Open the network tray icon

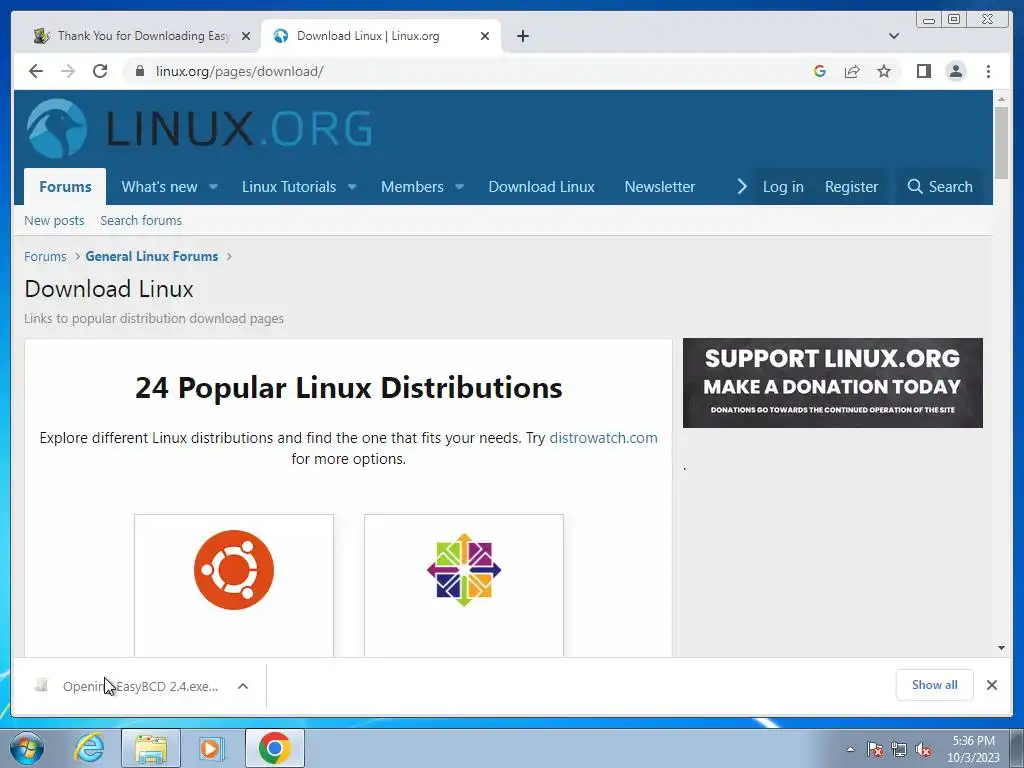[899, 749]
